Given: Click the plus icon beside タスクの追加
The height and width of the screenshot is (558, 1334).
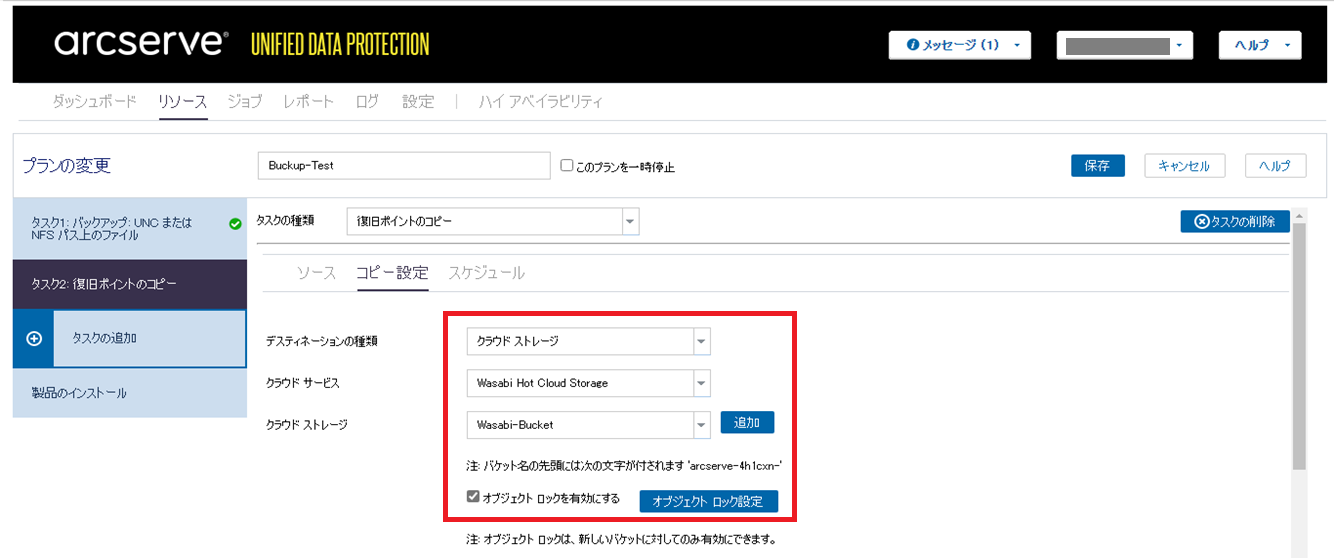Looking at the screenshot, I should tap(33, 339).
